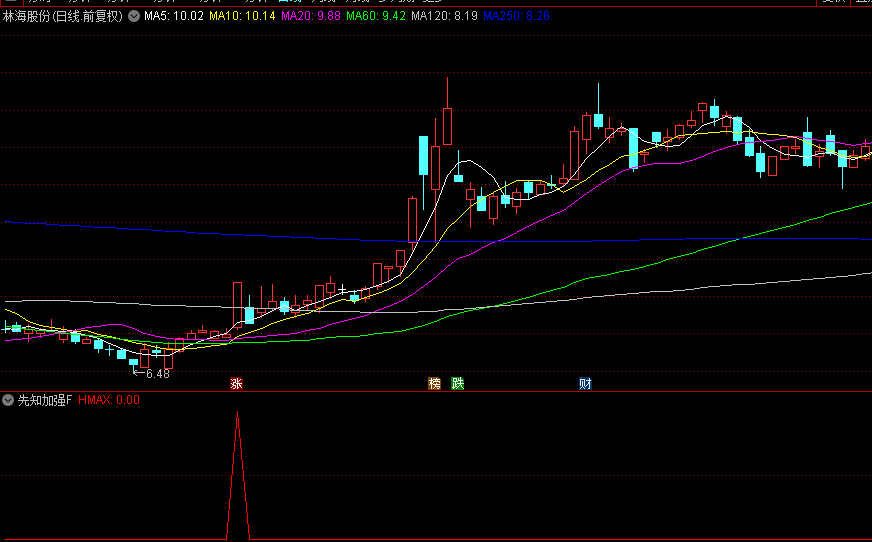Image resolution: width=872 pixels, height=542 pixels.
Task: Select the MA120: 8.19 label
Action: pos(444,16)
